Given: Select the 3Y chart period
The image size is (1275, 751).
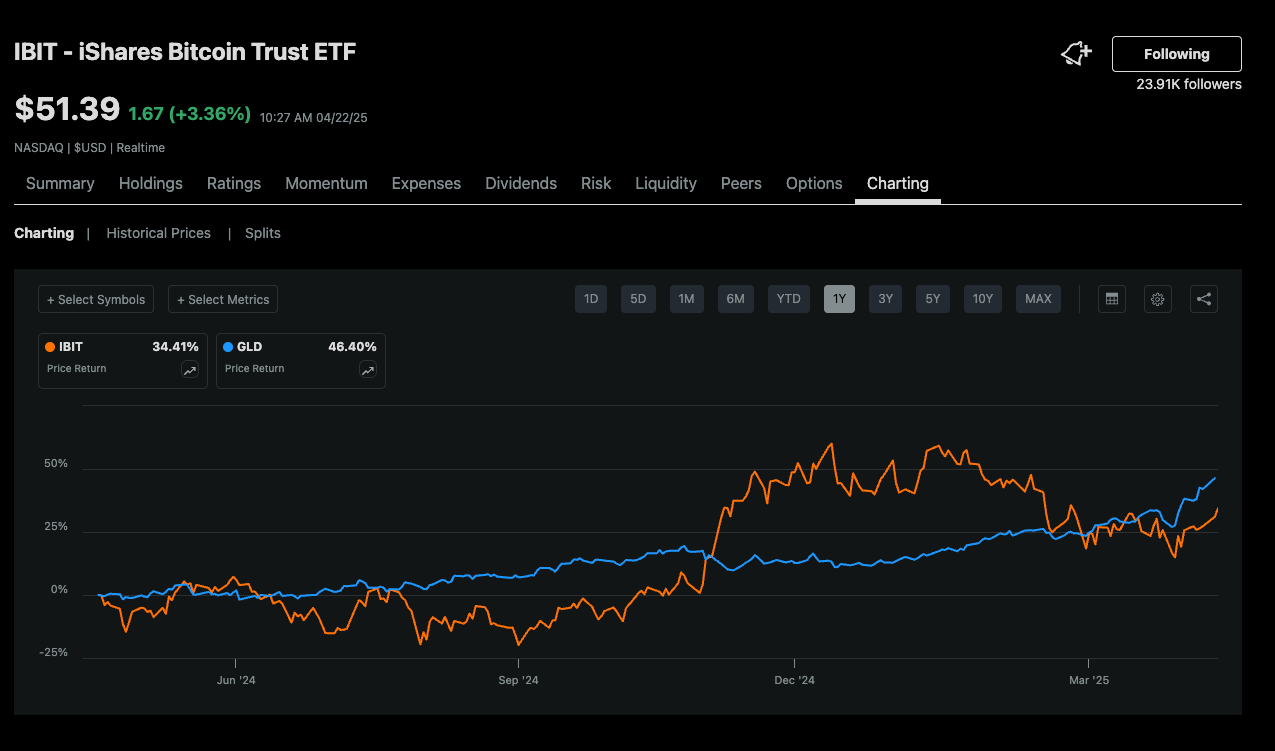Looking at the screenshot, I should click(x=884, y=298).
